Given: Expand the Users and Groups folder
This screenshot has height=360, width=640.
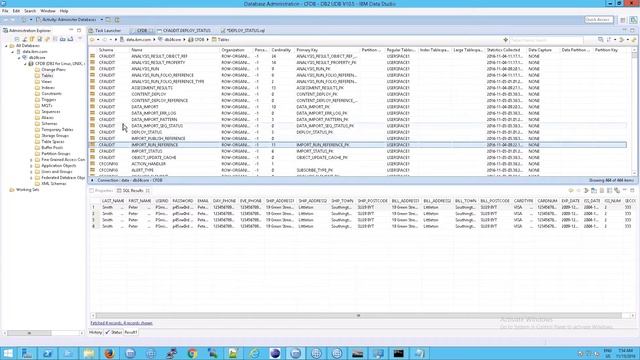Looking at the screenshot, I should coord(31,172).
